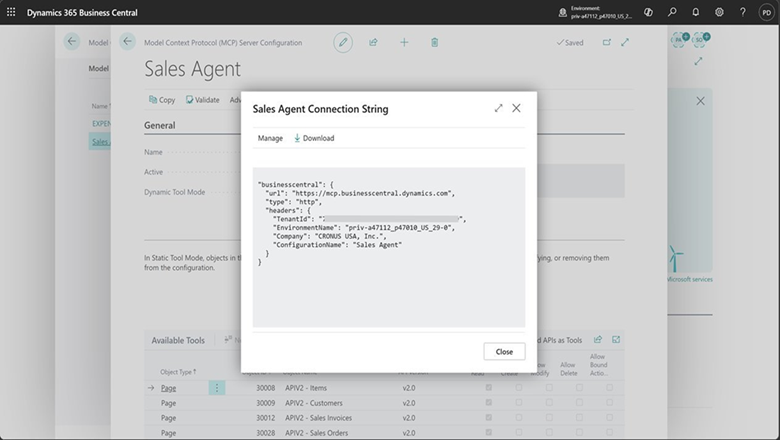Open the environment info icon in top bar

pyautogui.click(x=563, y=12)
